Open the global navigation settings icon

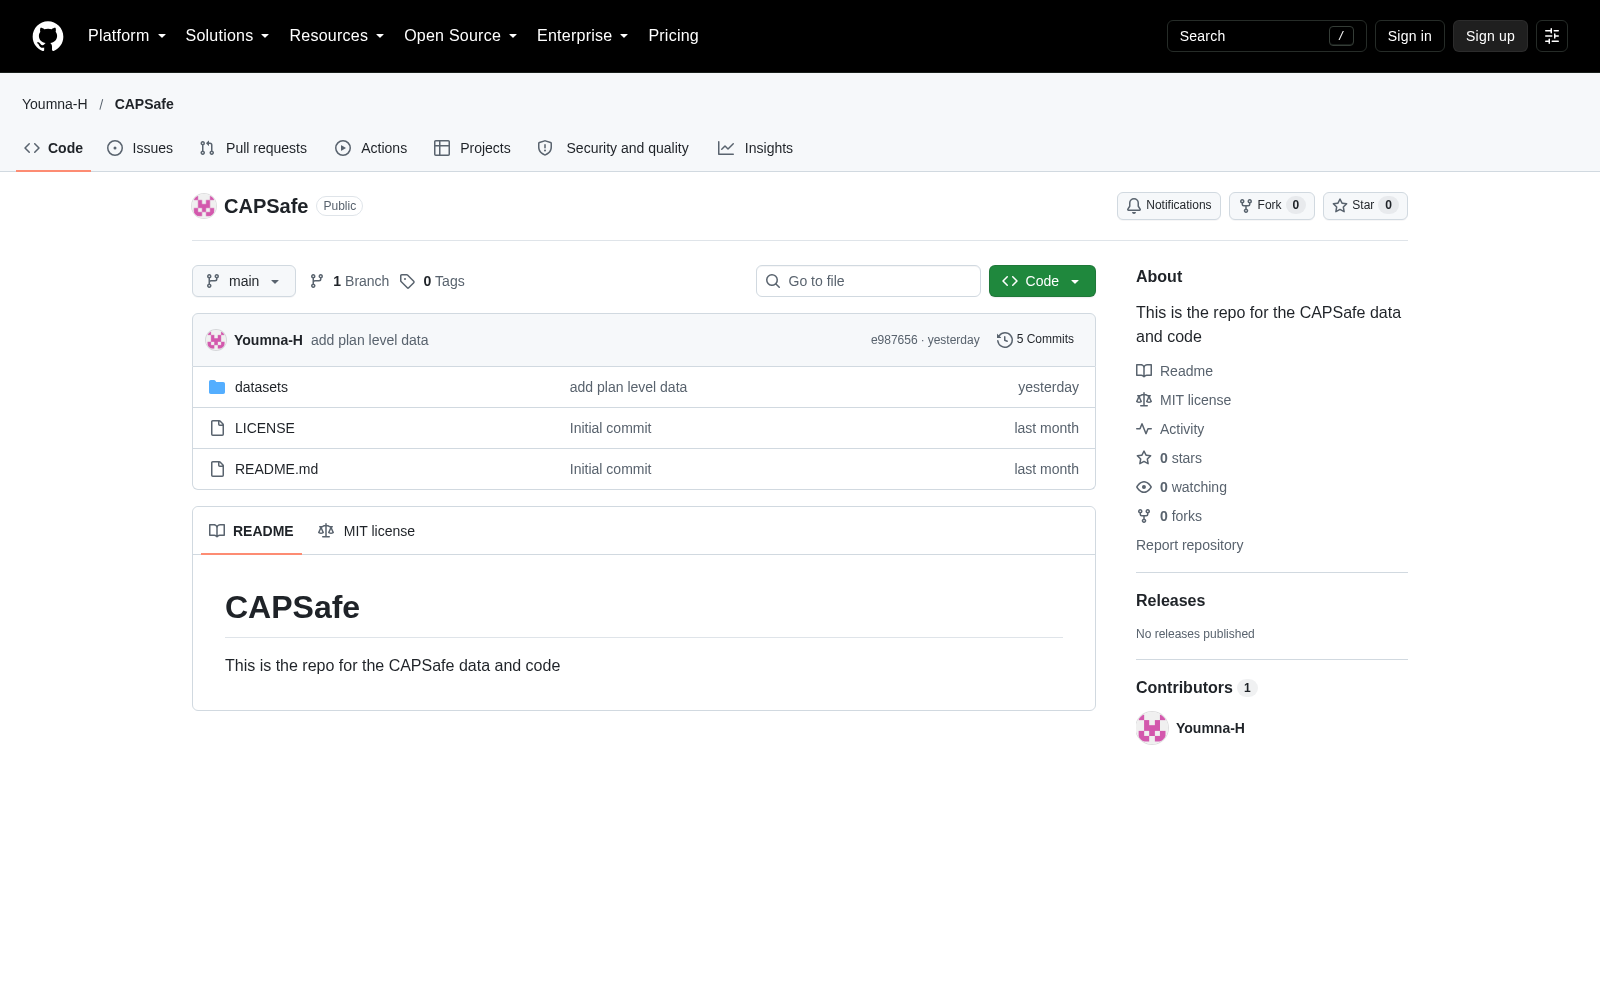[x=1552, y=36]
